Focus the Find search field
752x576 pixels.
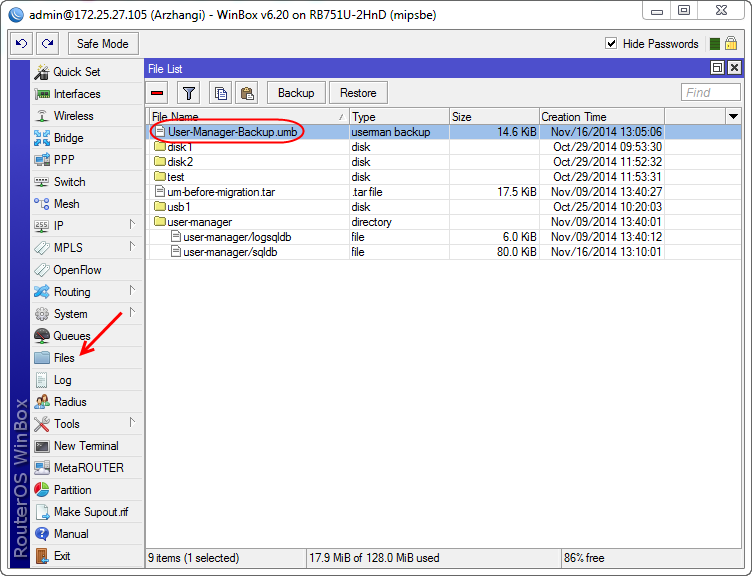[711, 92]
